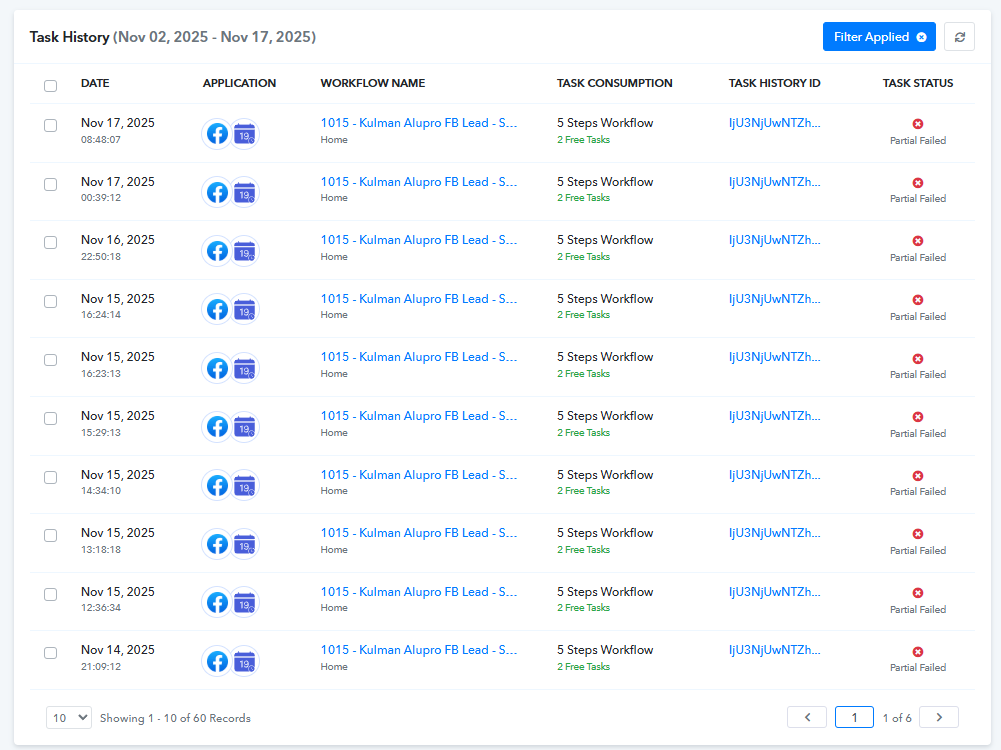Open the records-per-page dropdown showing 10

click(x=69, y=717)
